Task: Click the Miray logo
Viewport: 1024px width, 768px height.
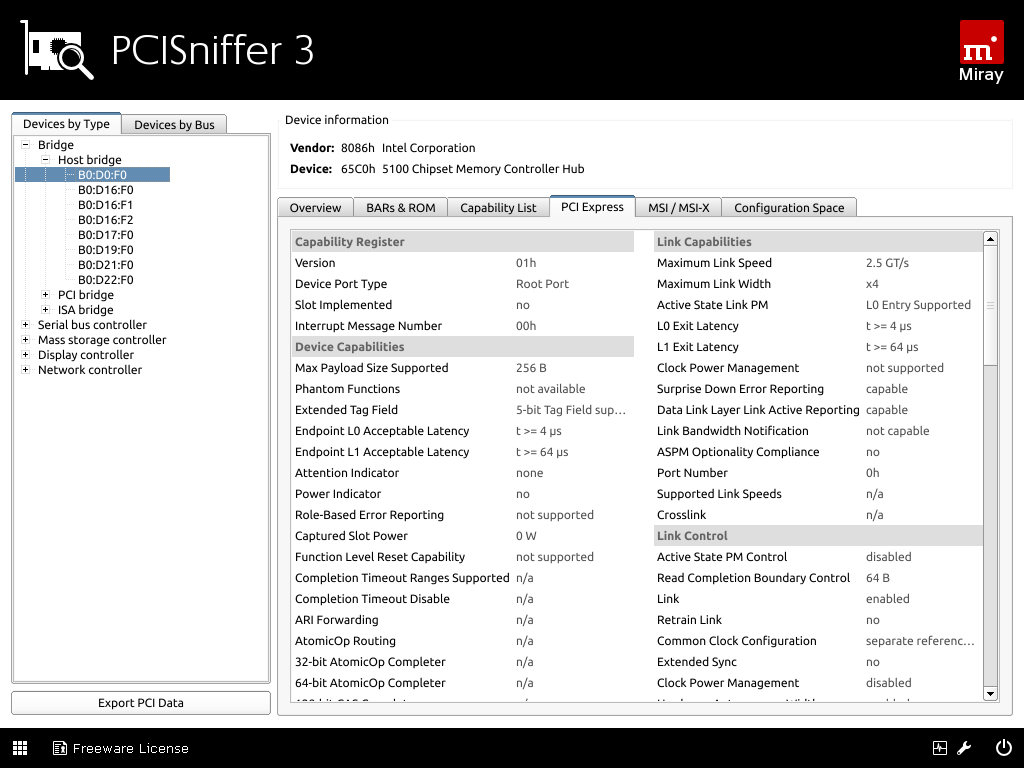Action: pyautogui.click(x=980, y=51)
